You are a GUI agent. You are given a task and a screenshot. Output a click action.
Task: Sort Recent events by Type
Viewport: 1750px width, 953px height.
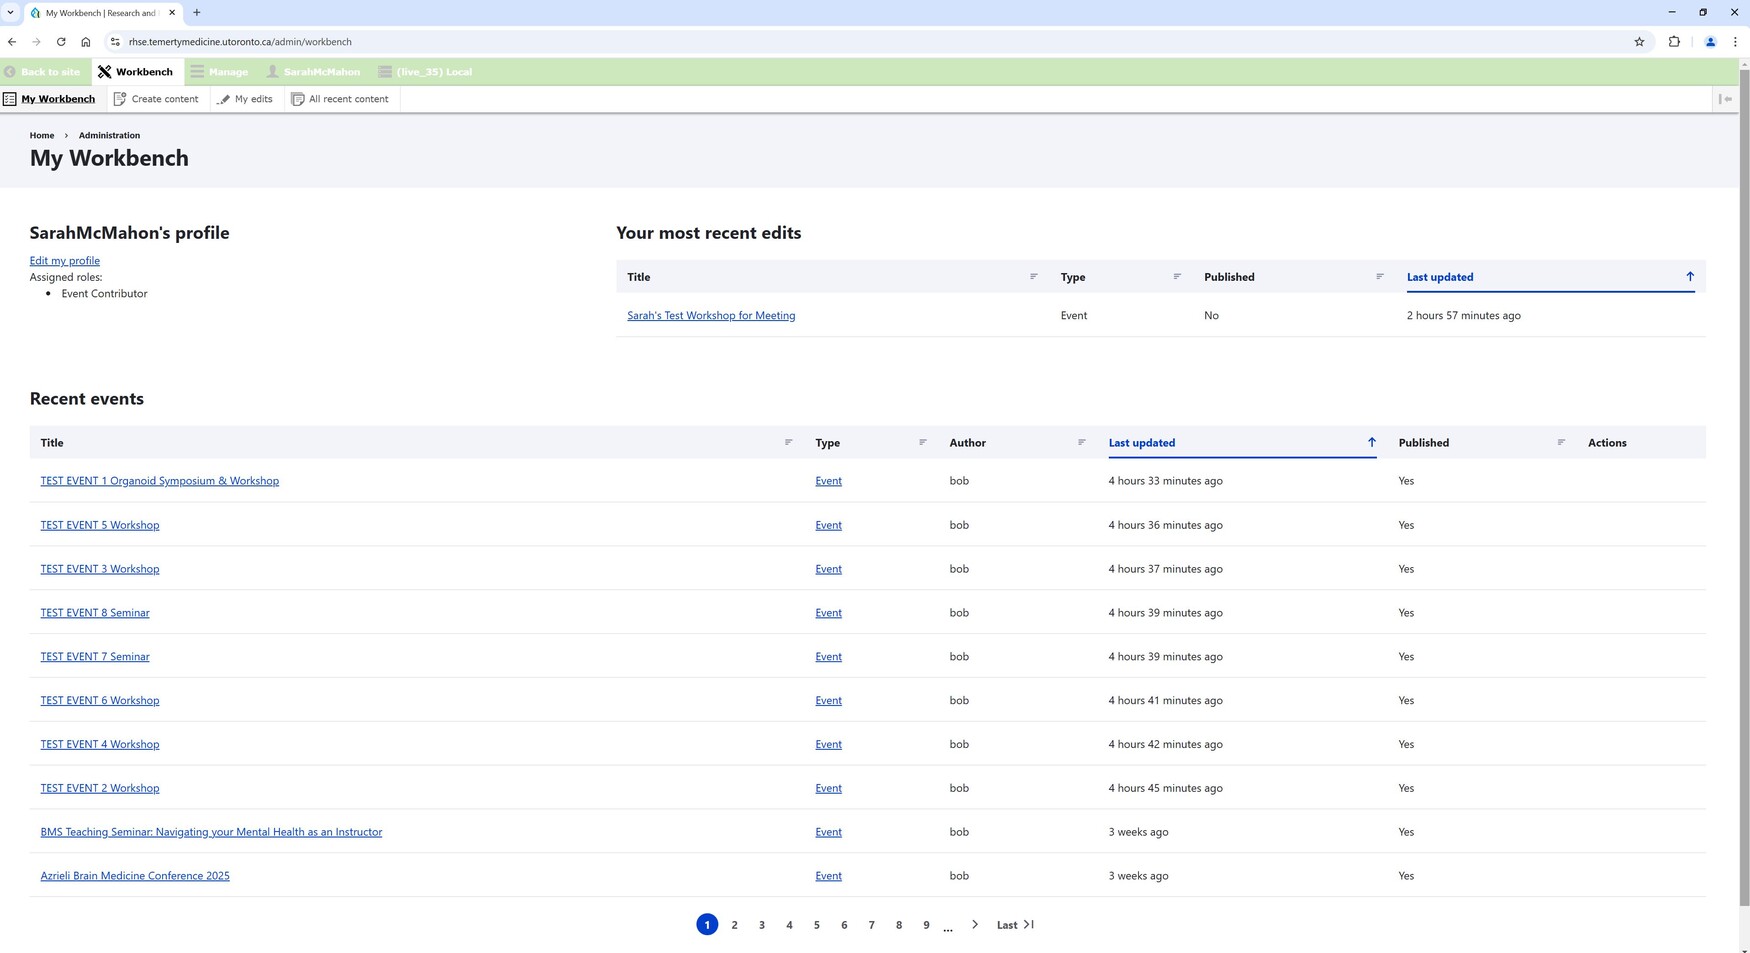point(871,443)
